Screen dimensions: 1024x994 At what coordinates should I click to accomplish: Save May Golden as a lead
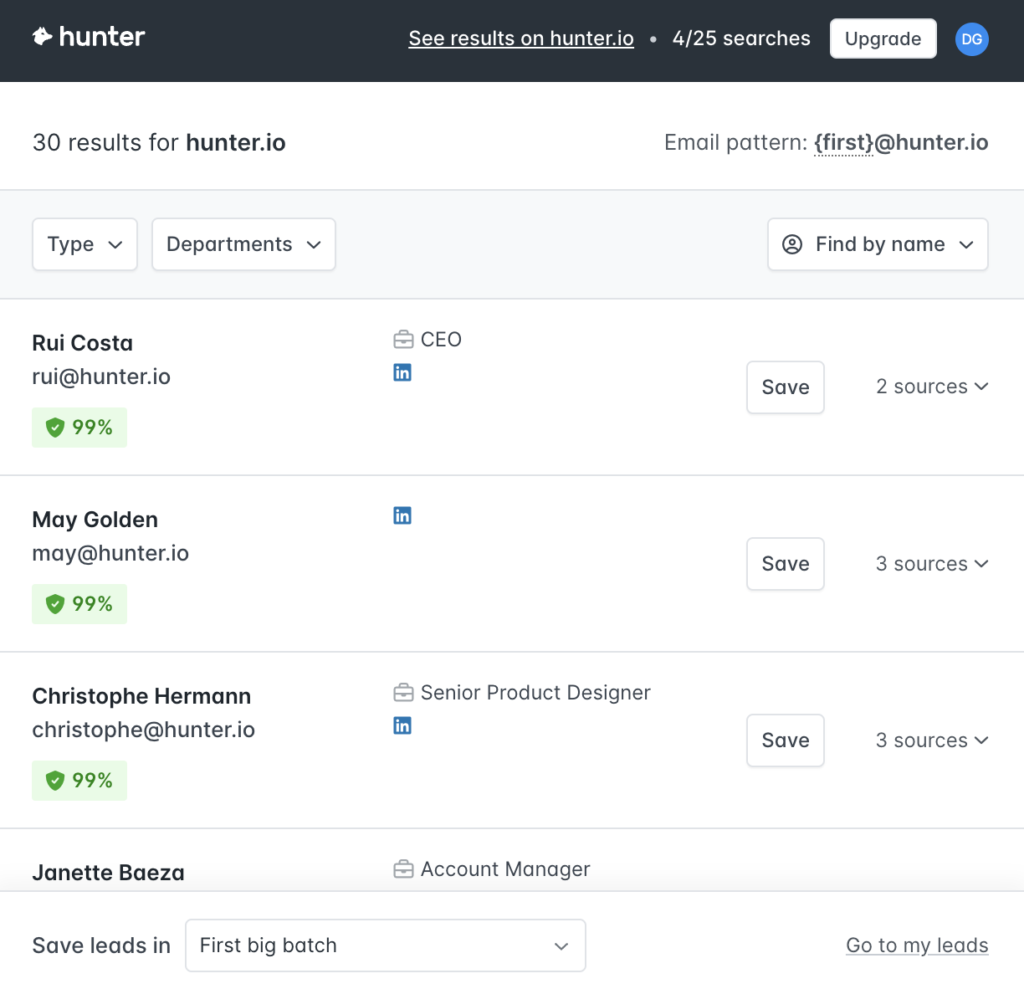(x=785, y=563)
